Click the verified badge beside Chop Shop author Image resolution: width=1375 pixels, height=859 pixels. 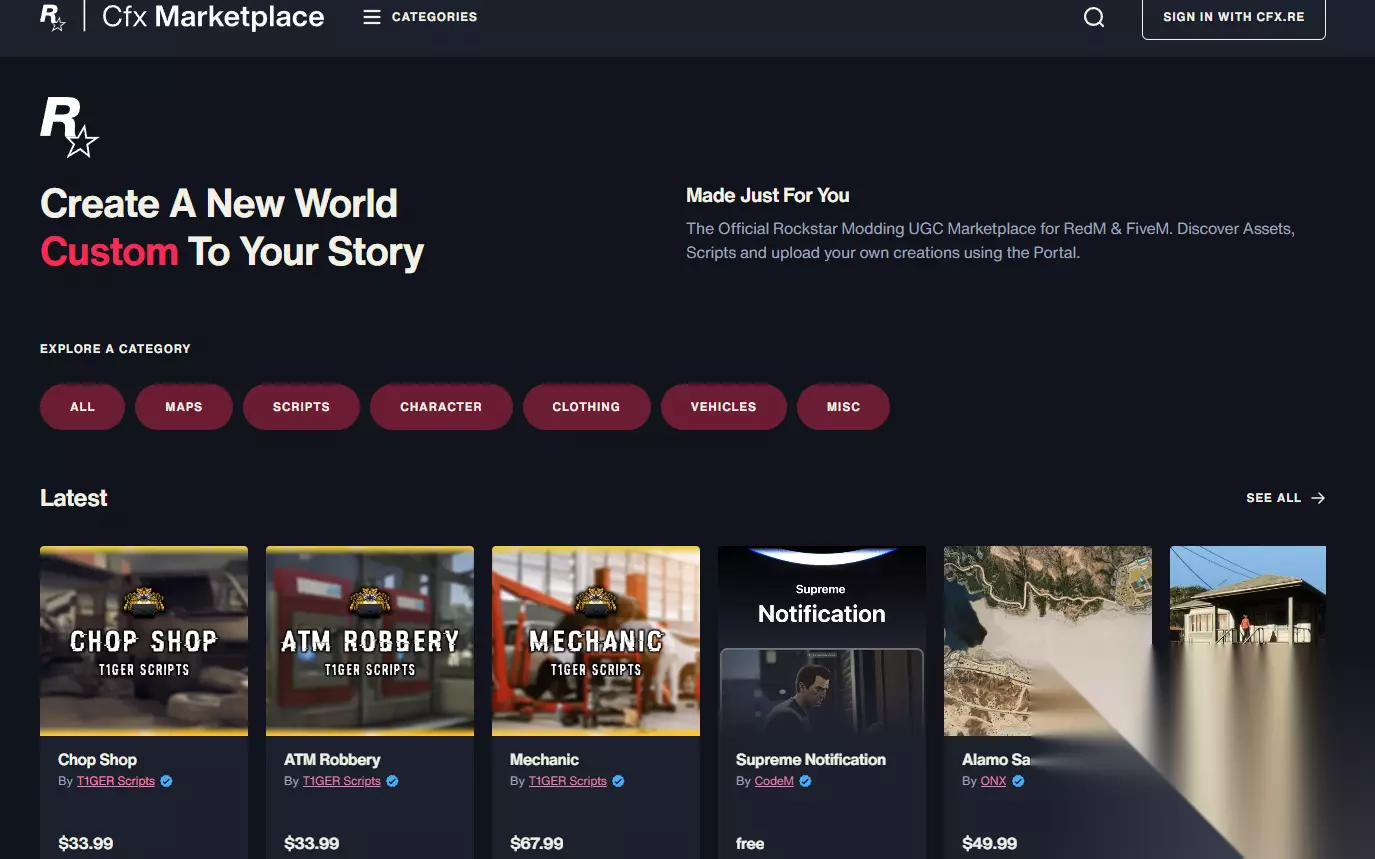tap(166, 781)
